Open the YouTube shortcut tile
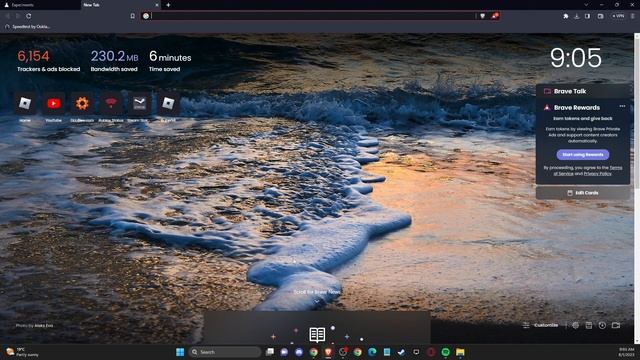The image size is (640, 360). point(53,104)
